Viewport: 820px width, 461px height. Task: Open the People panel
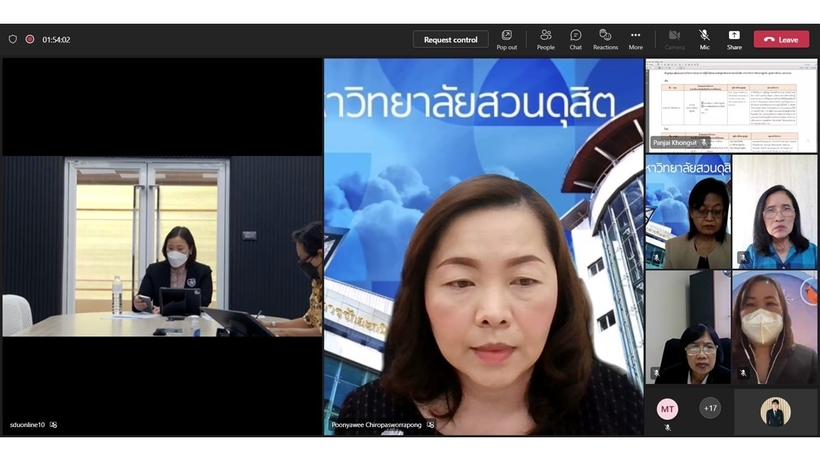point(545,39)
